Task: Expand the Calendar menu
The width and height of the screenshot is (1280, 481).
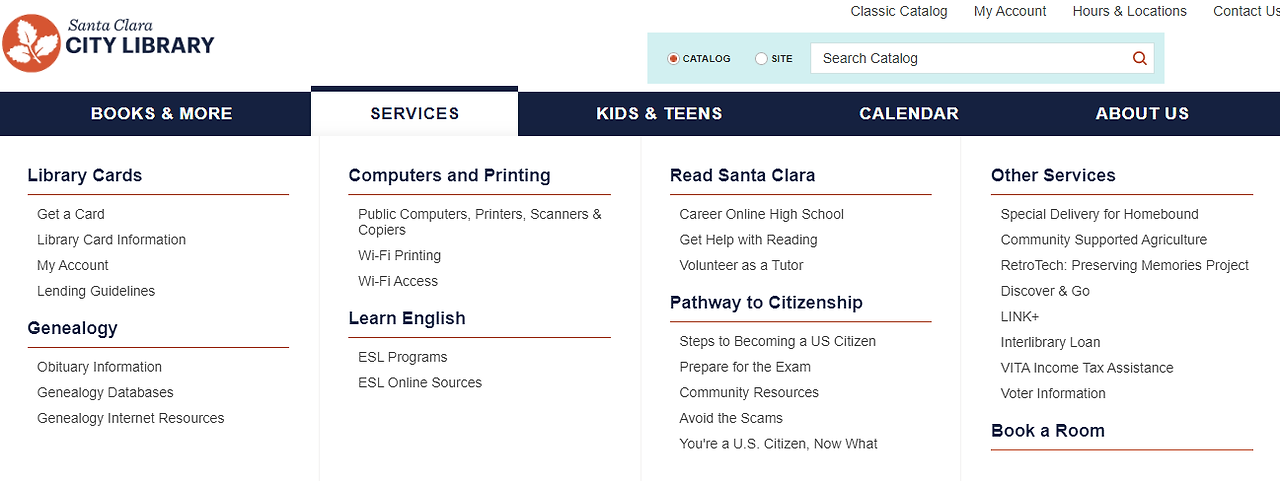Action: tap(909, 114)
